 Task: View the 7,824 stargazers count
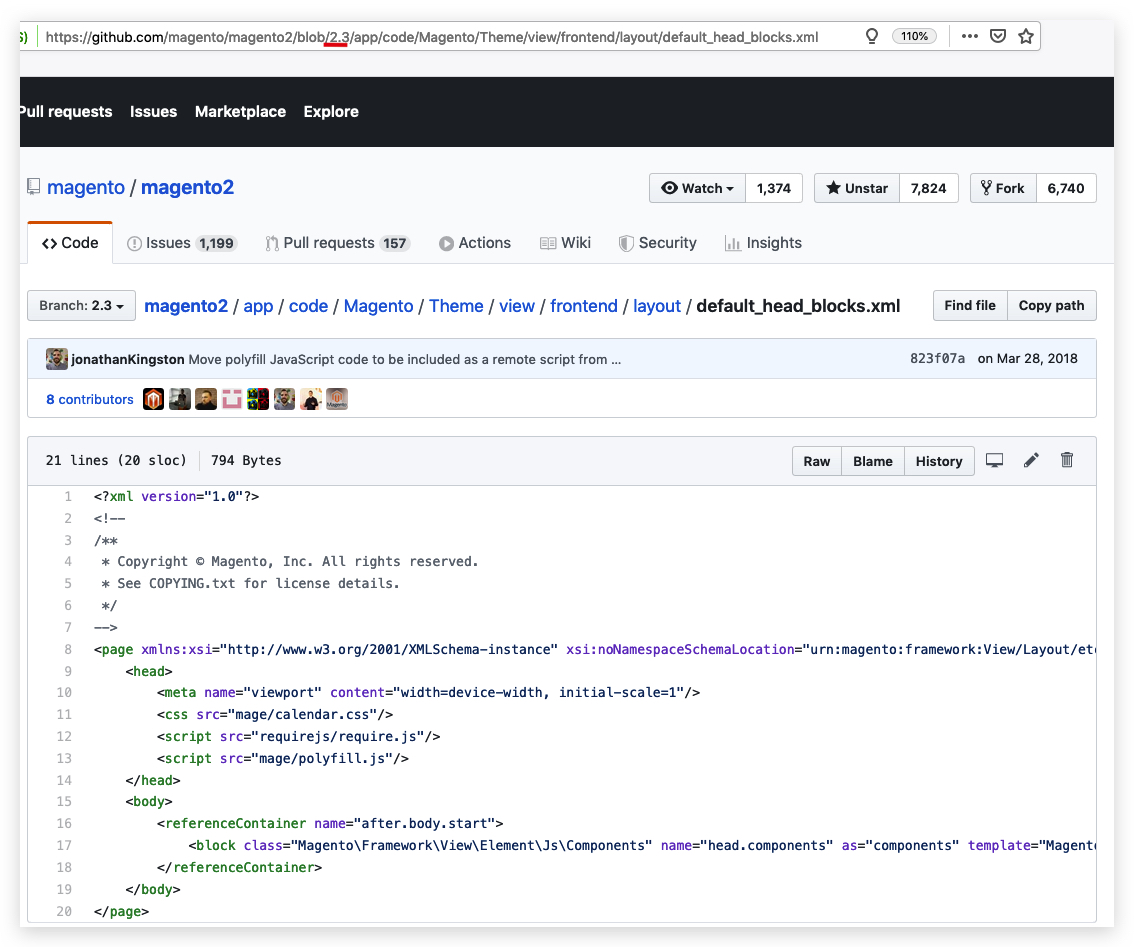(x=929, y=188)
